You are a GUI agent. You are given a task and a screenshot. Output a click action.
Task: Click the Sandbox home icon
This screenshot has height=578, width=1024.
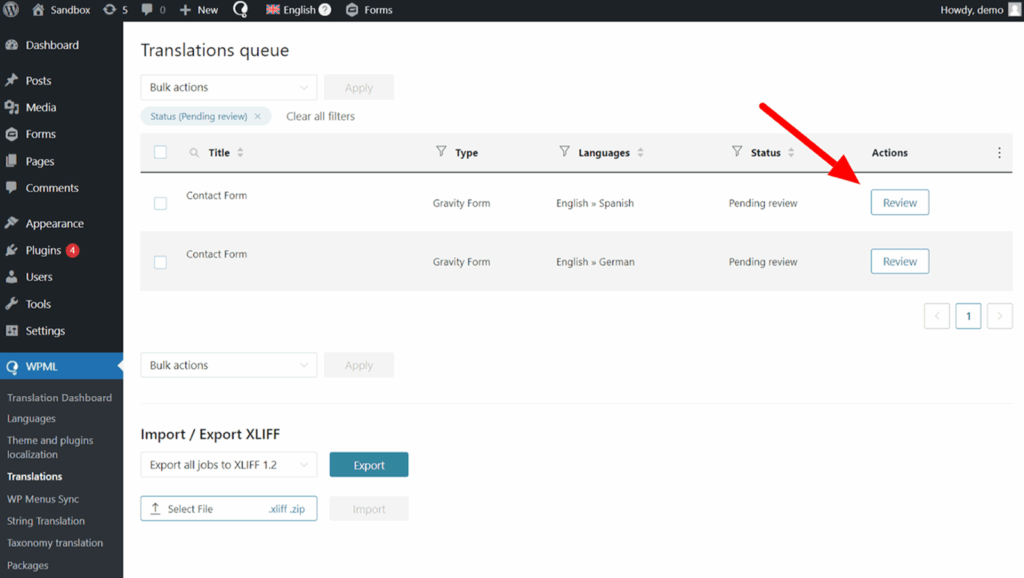pos(38,10)
